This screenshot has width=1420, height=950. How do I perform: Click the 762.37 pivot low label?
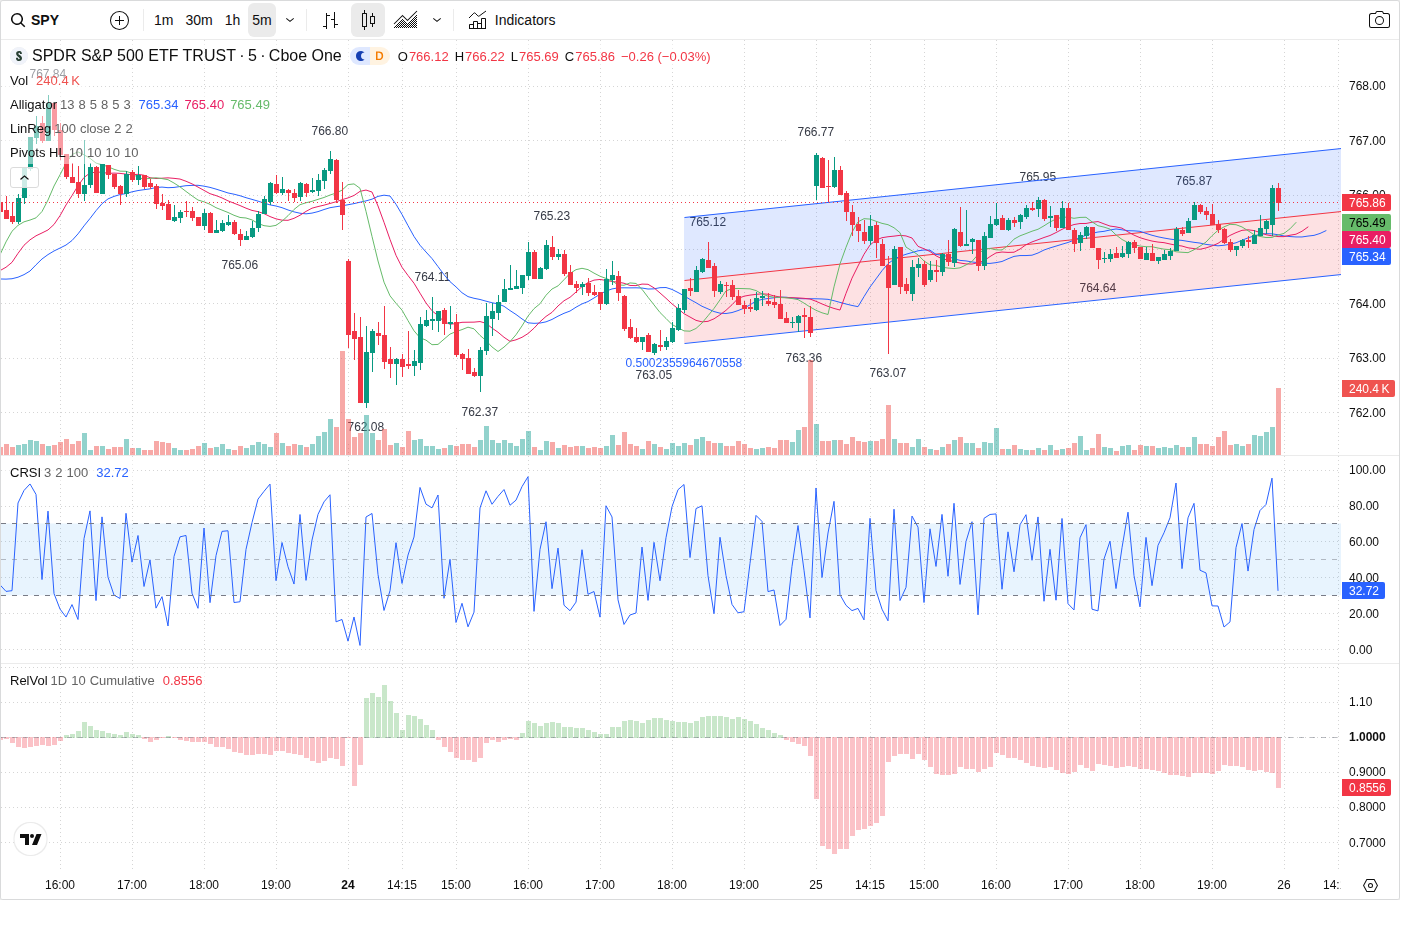(480, 412)
